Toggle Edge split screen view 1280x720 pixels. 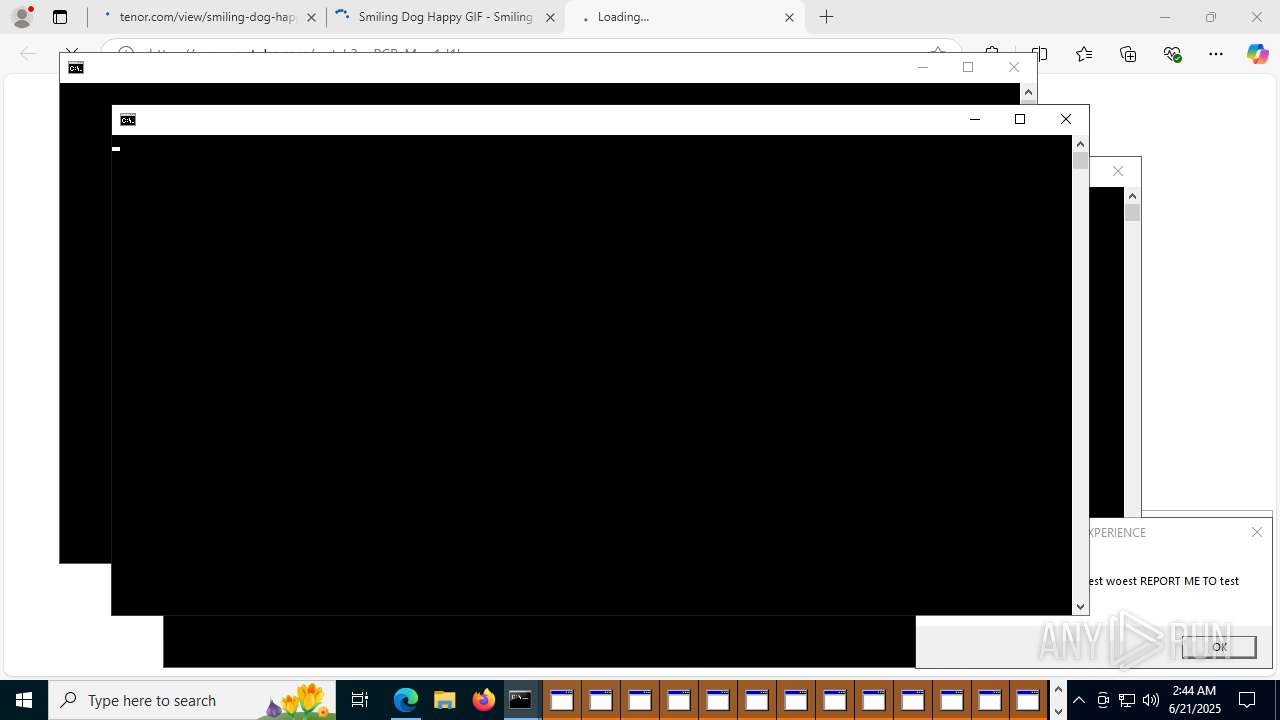point(1040,54)
